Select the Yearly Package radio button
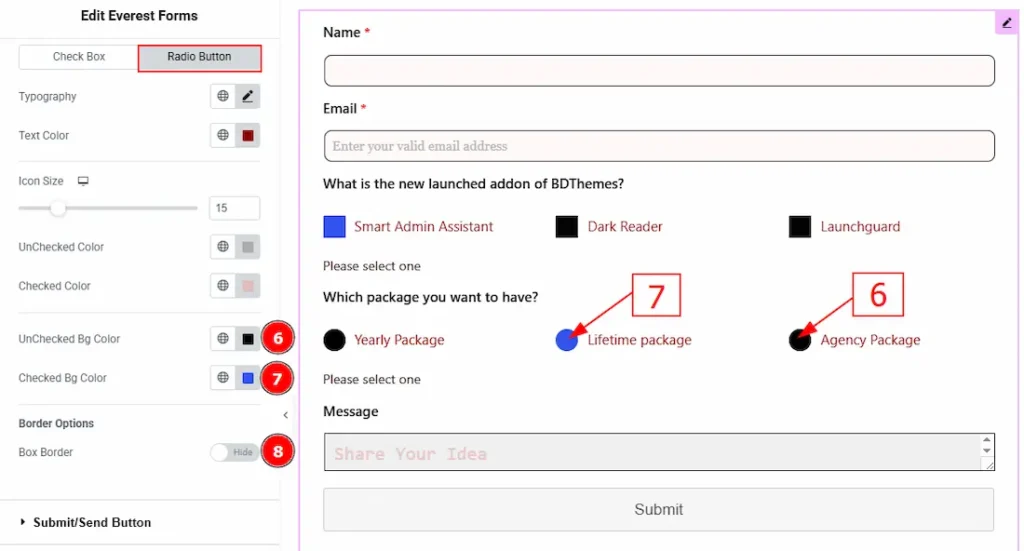The width and height of the screenshot is (1024, 551). click(x=335, y=340)
